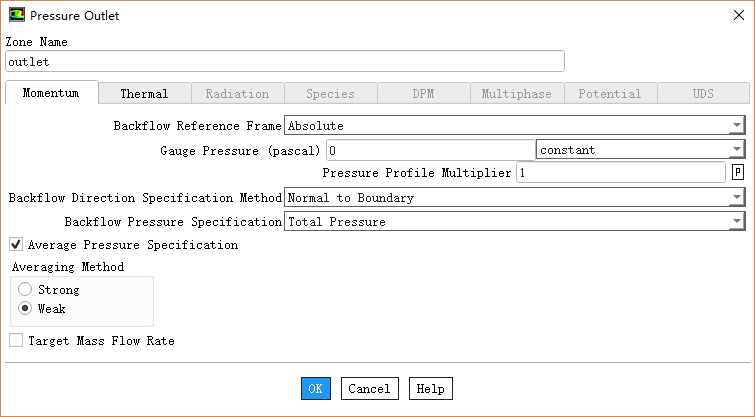Click the OK button

pos(315,389)
